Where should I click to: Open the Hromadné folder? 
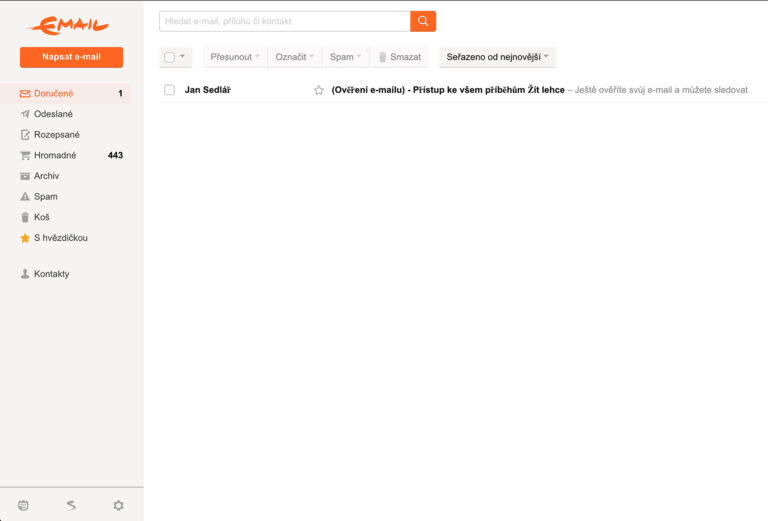pyautogui.click(x=55, y=155)
